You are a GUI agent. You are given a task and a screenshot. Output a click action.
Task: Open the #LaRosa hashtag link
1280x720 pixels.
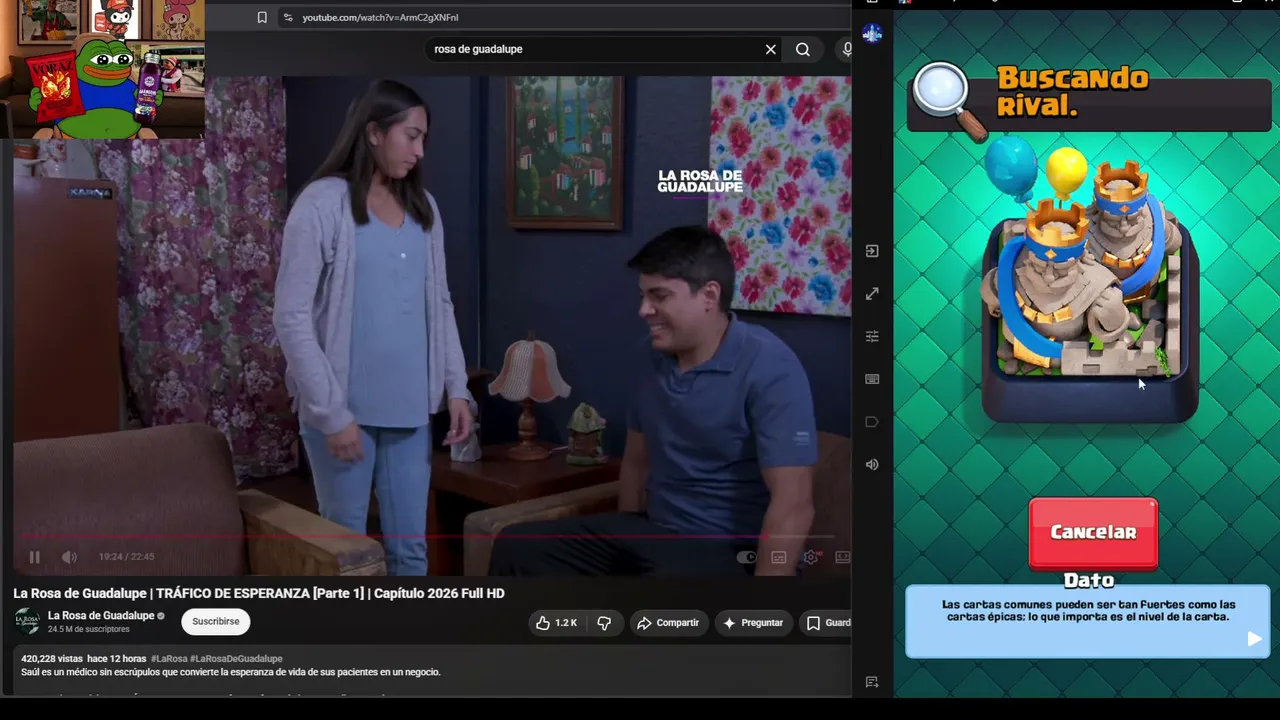pyautogui.click(x=169, y=659)
